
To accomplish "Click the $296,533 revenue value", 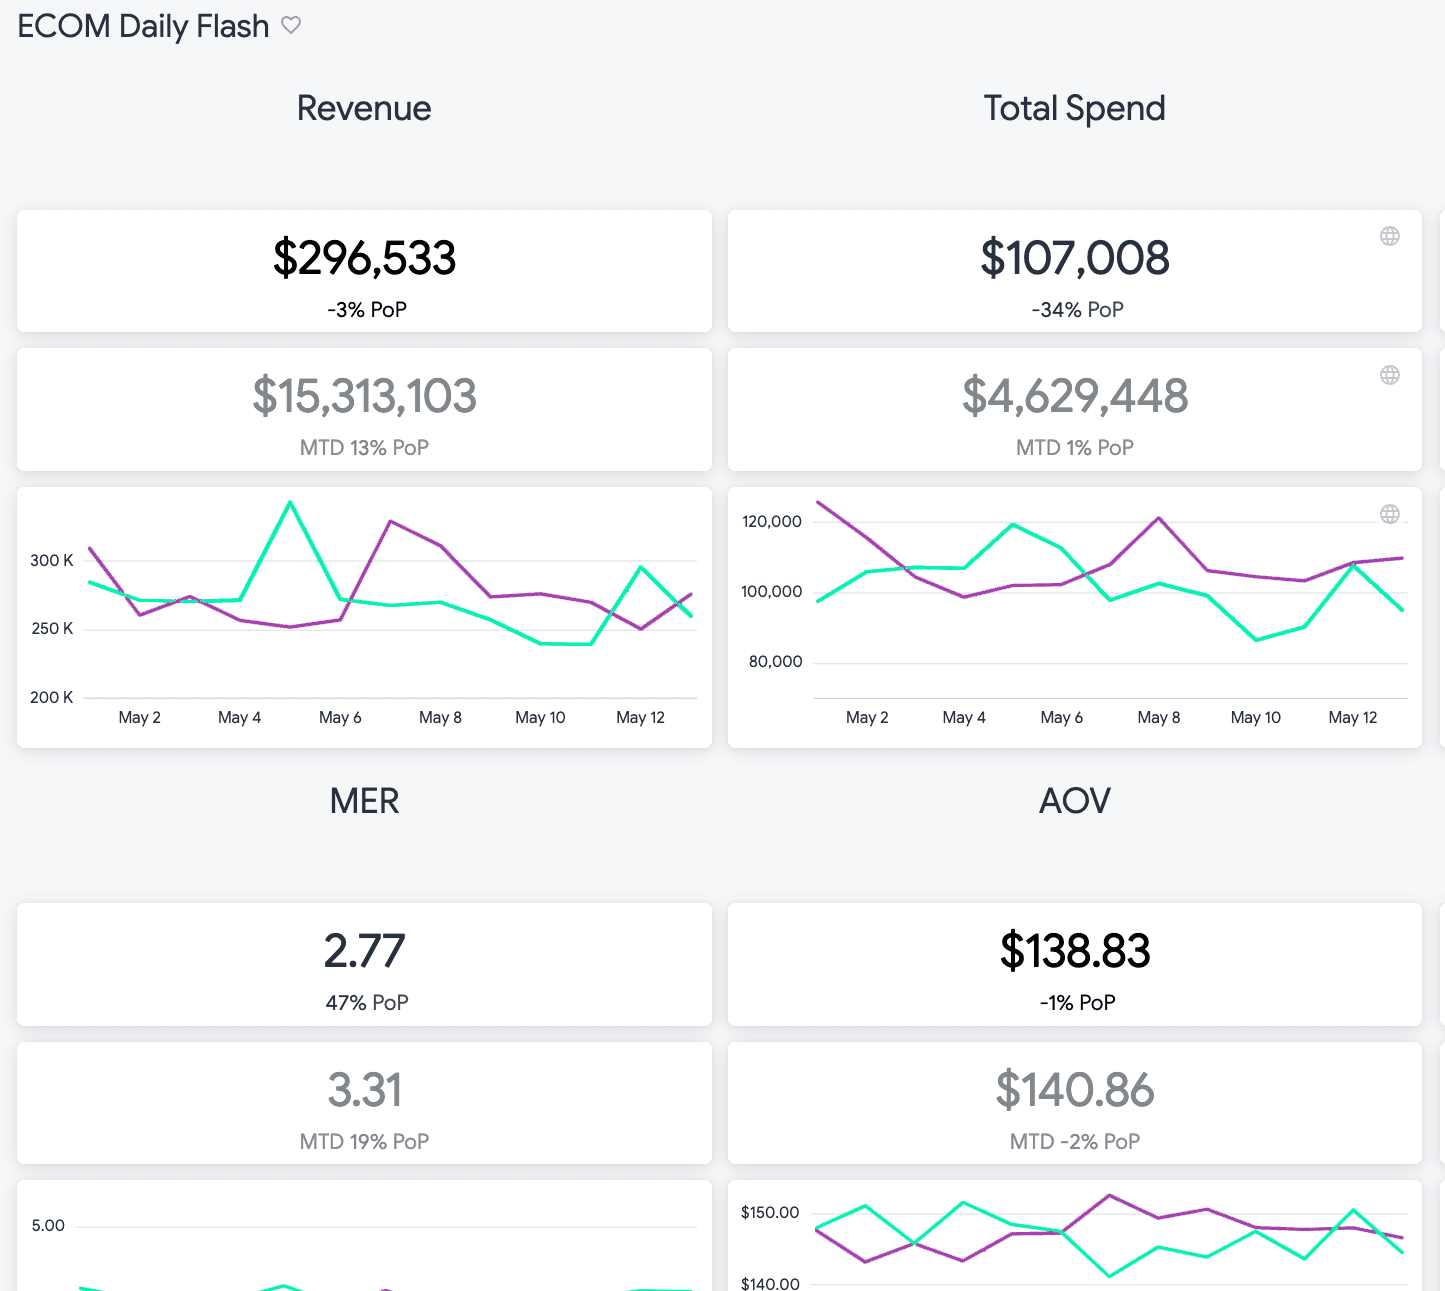I will tap(365, 258).
